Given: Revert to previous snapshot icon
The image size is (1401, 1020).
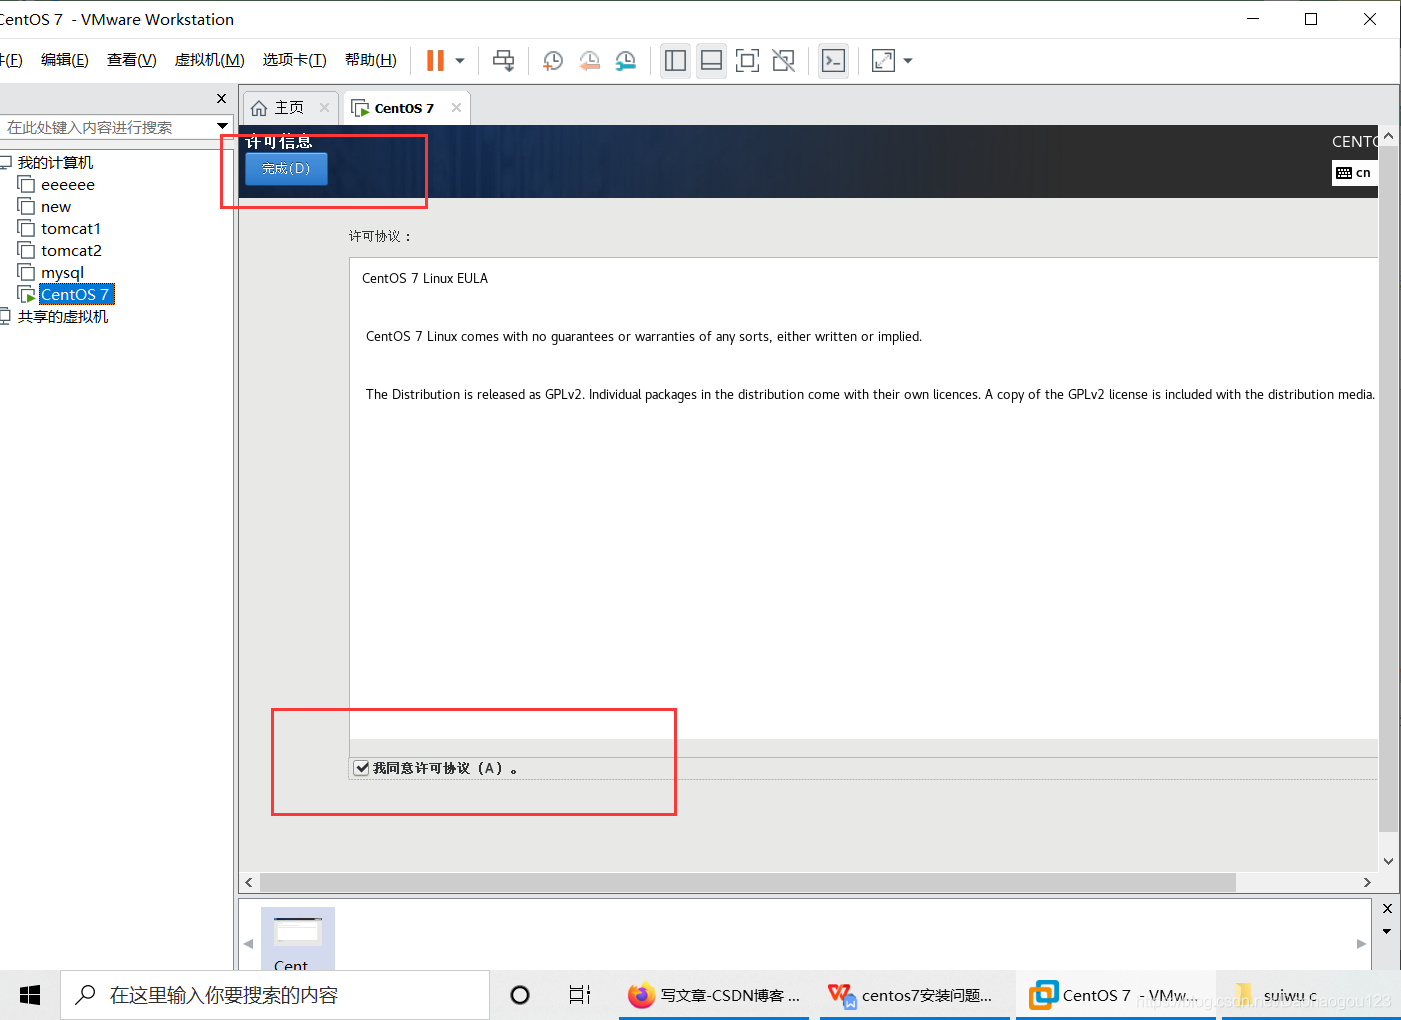Looking at the screenshot, I should coord(589,61).
